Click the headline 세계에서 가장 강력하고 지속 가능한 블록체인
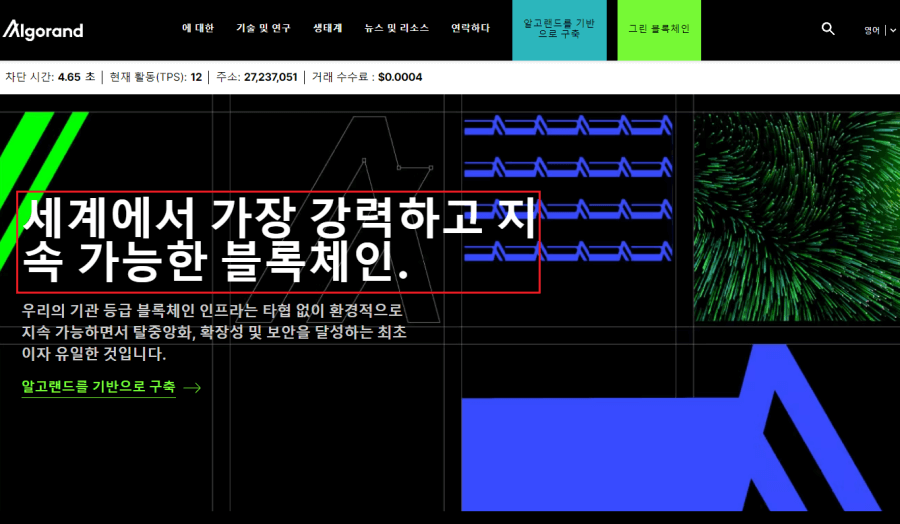 [x=278, y=242]
